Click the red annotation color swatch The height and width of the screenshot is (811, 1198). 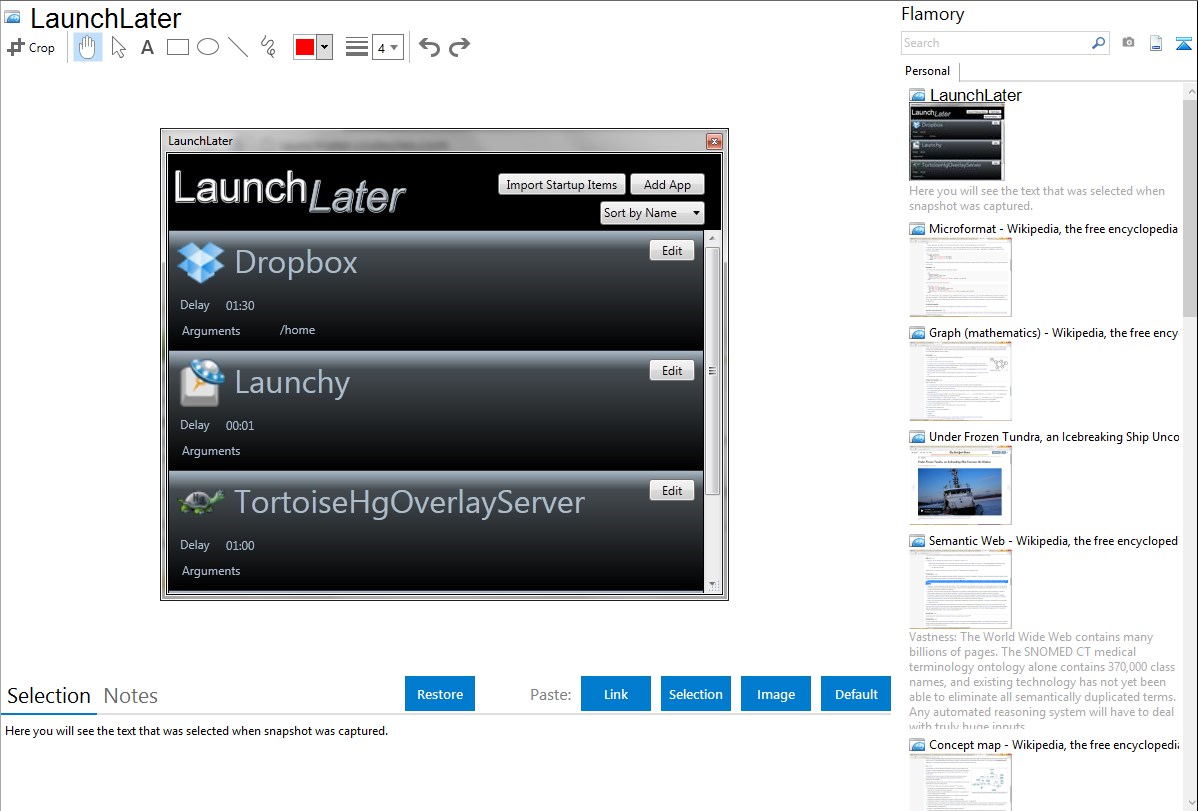pyautogui.click(x=305, y=47)
